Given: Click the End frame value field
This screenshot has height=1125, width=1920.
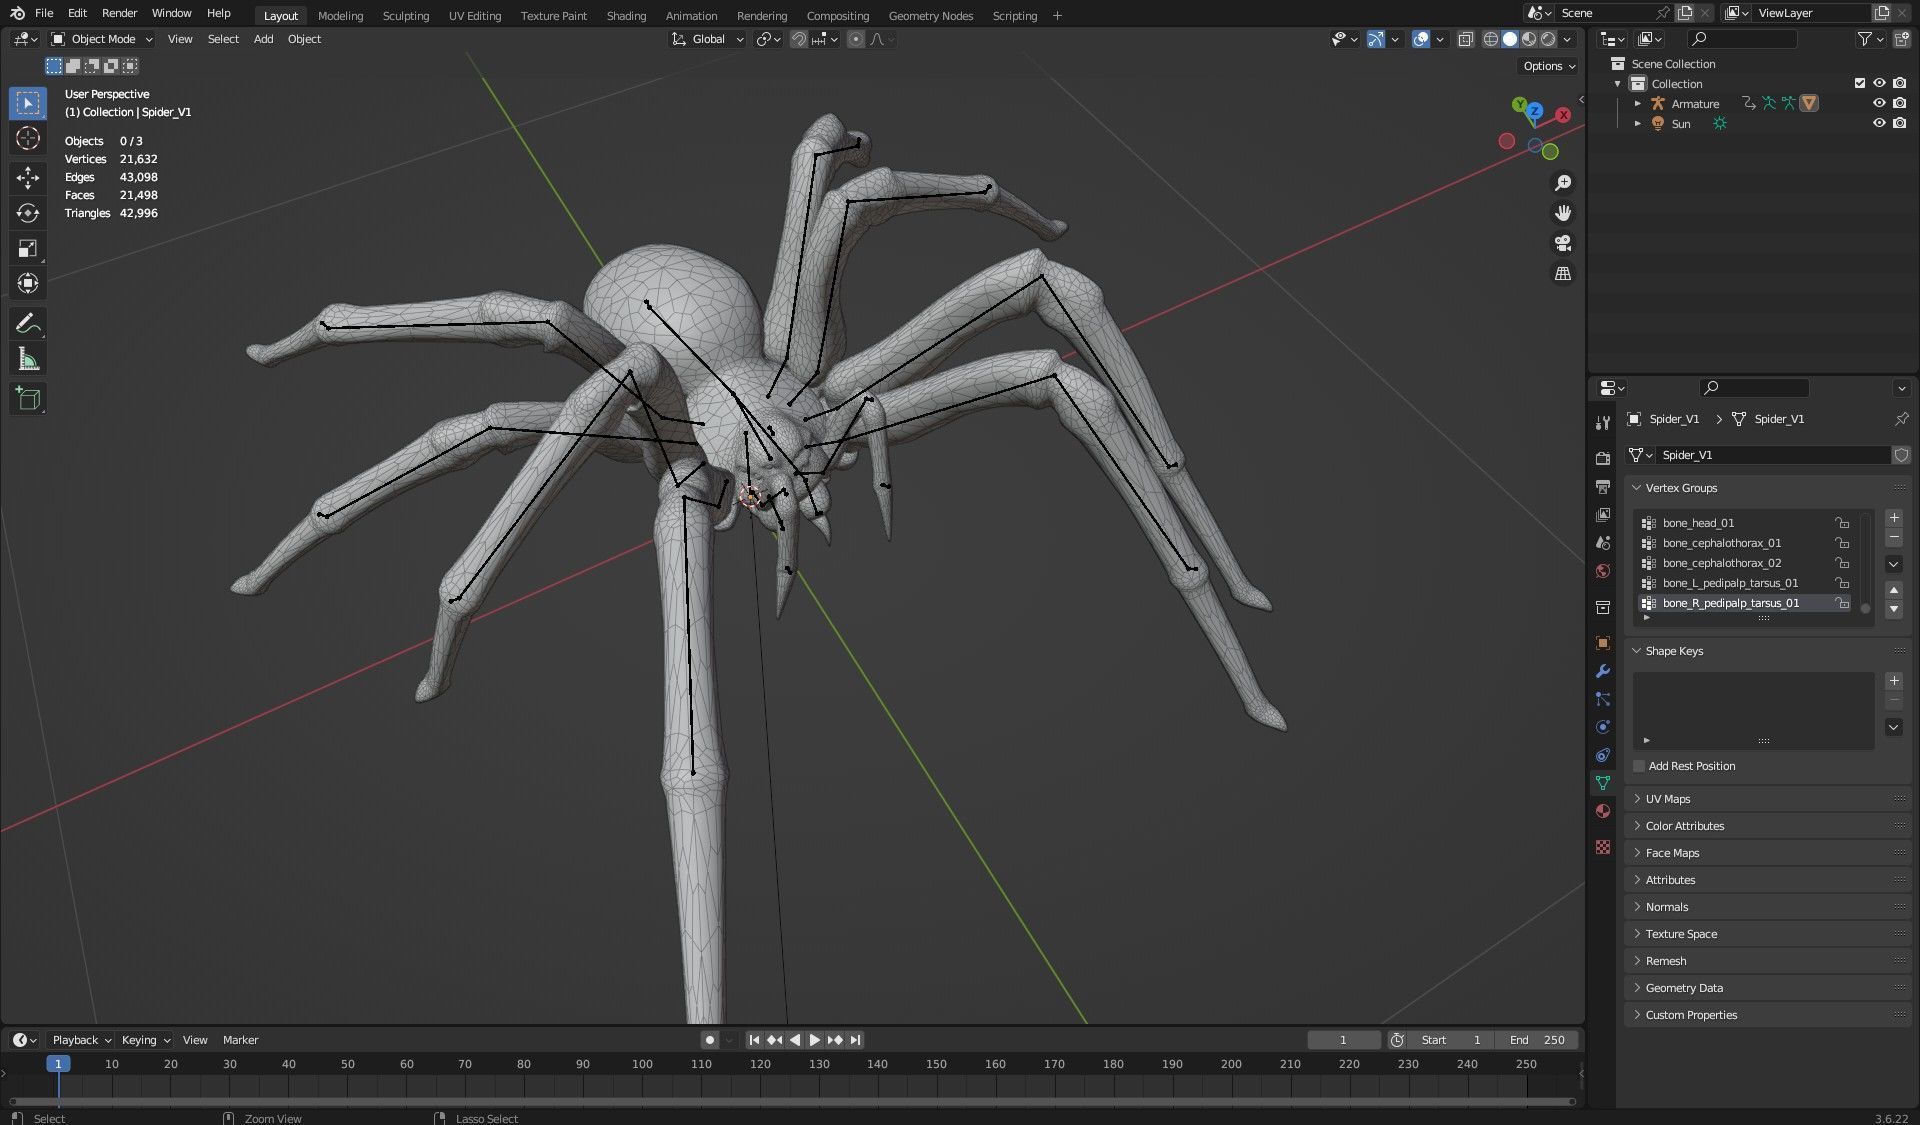Looking at the screenshot, I should tap(1535, 1040).
